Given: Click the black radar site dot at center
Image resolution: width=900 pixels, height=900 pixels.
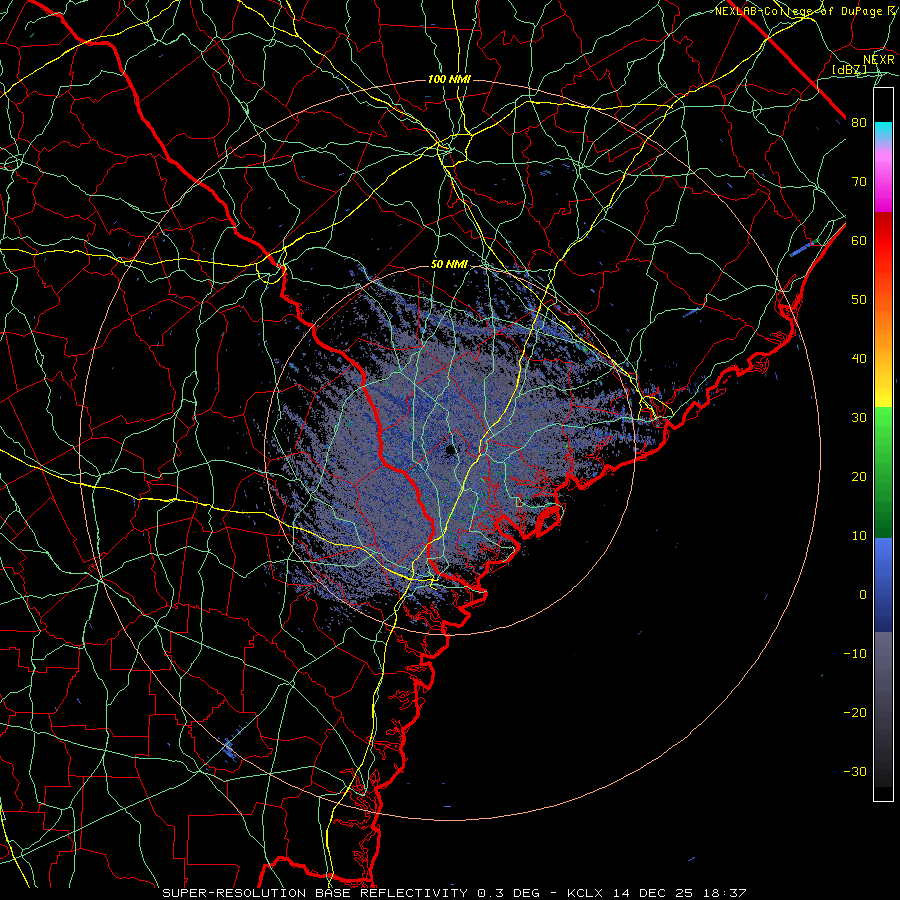Looking at the screenshot, I should click(x=450, y=450).
